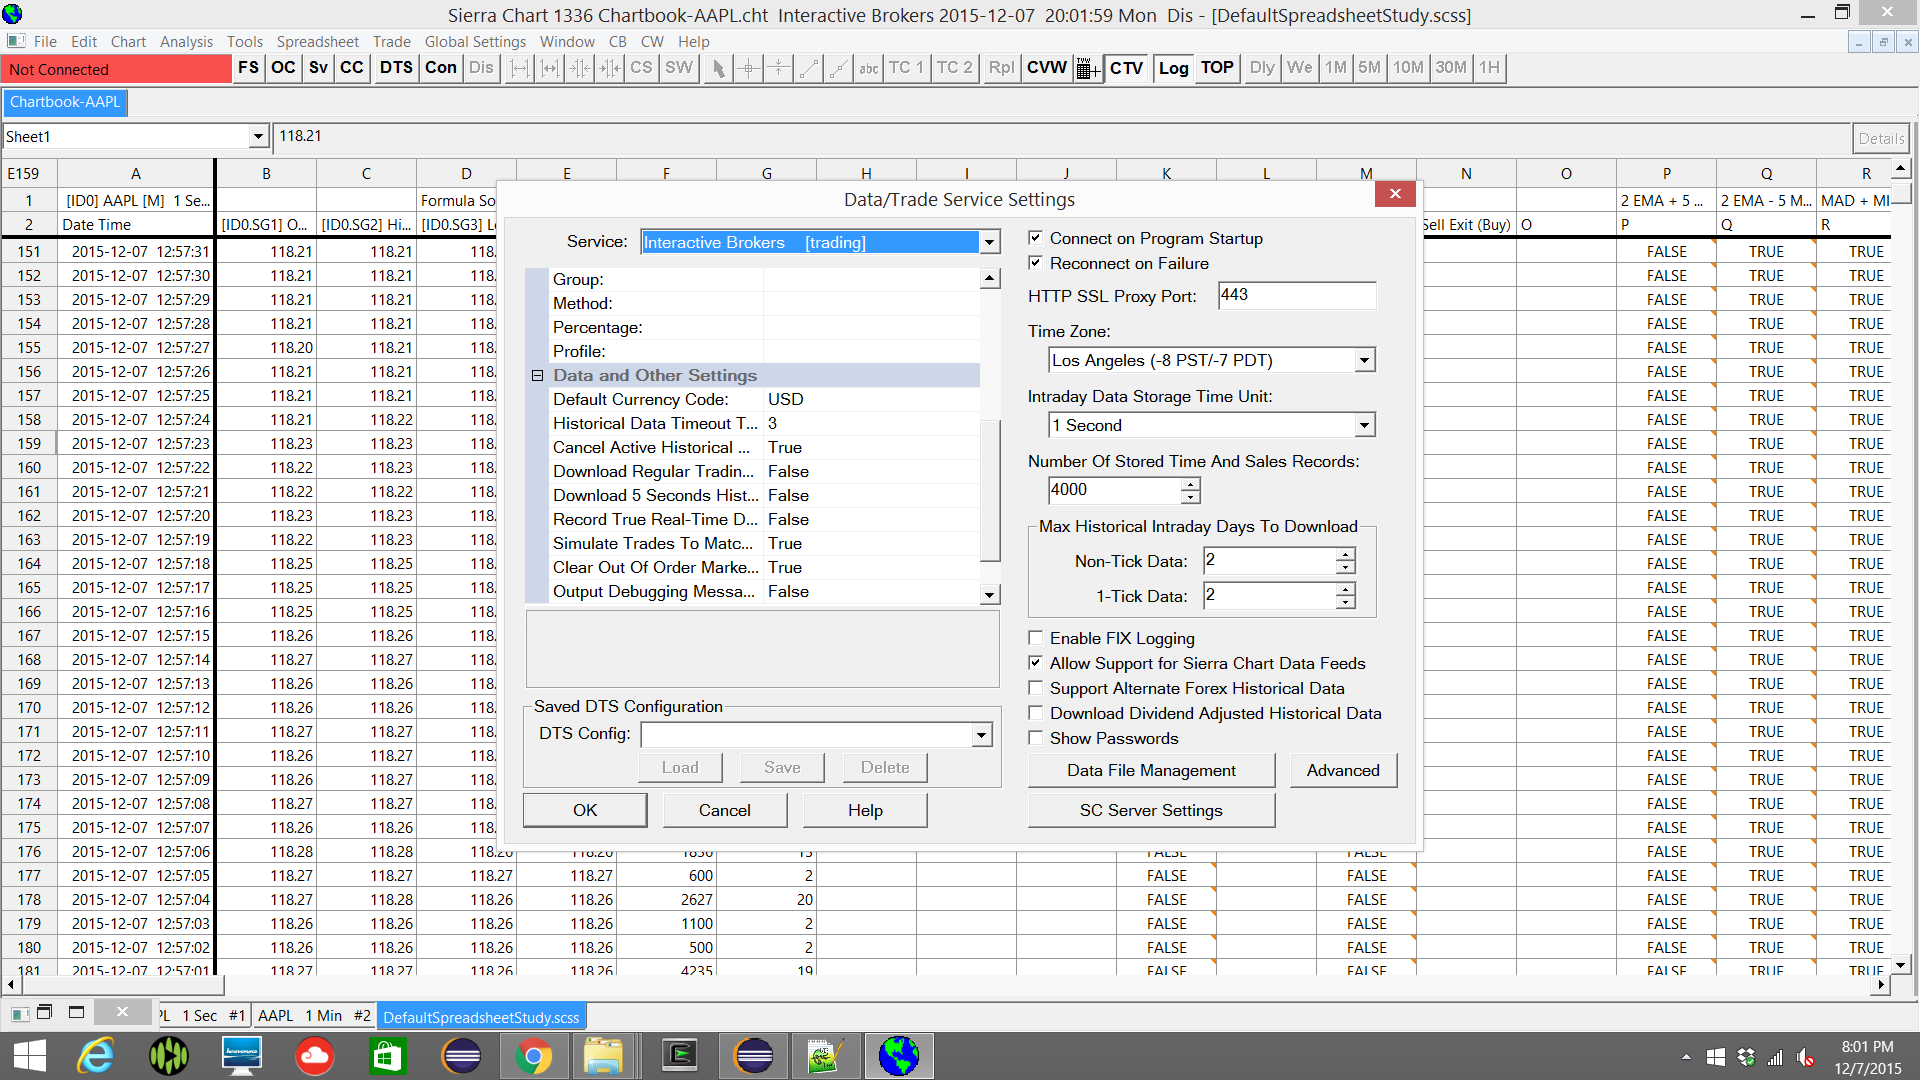Open Internet Explorer in the taskbar
This screenshot has height=1080, width=1920.
pos(97,1056)
